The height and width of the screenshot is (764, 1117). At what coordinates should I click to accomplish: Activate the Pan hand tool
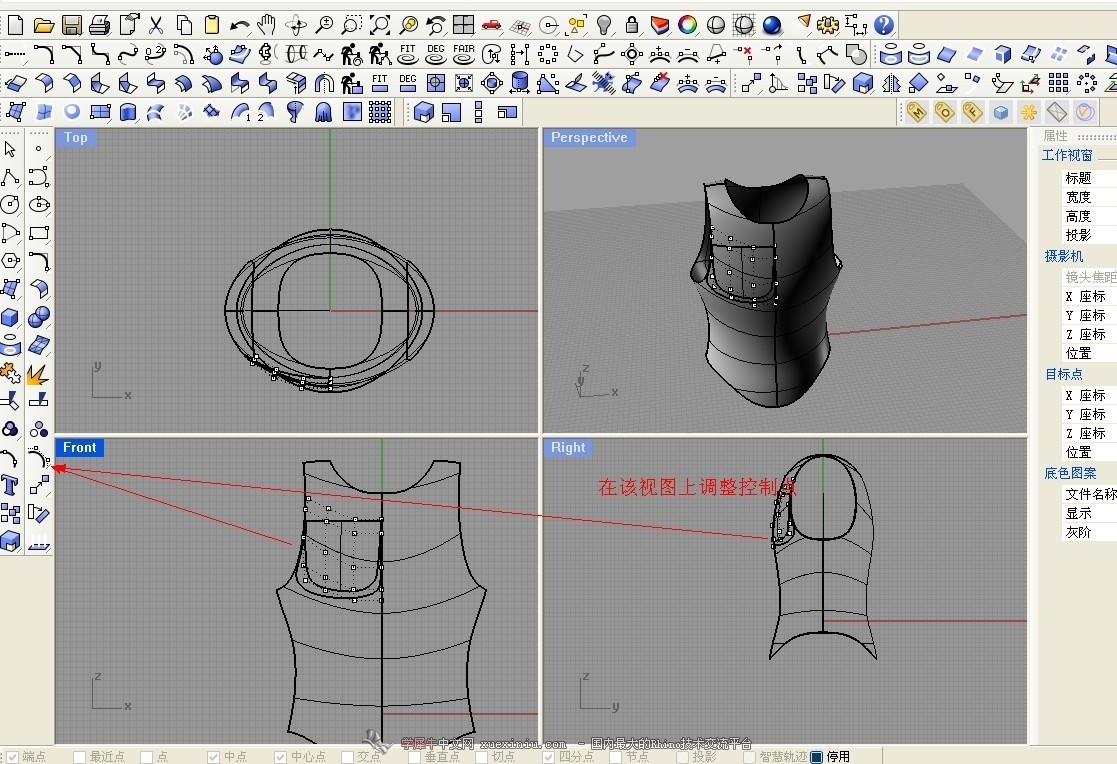266,26
